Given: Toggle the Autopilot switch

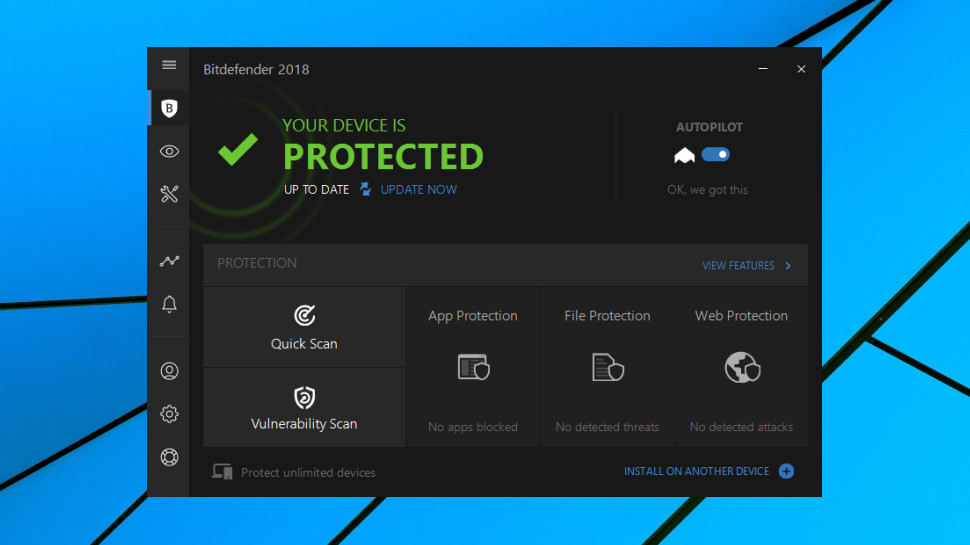Looking at the screenshot, I should (716, 155).
